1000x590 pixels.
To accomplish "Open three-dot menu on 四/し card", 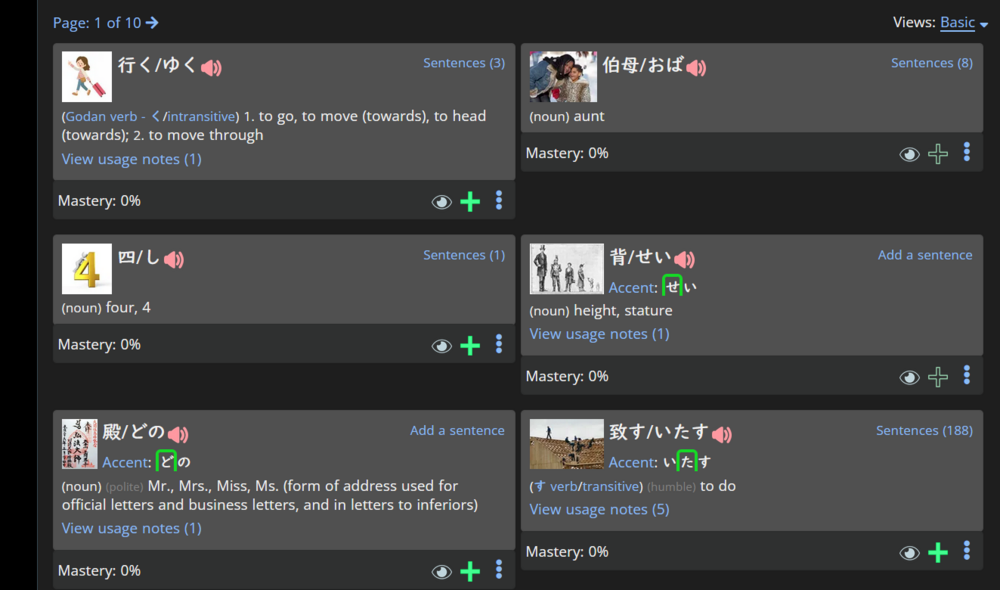I will [x=499, y=344].
